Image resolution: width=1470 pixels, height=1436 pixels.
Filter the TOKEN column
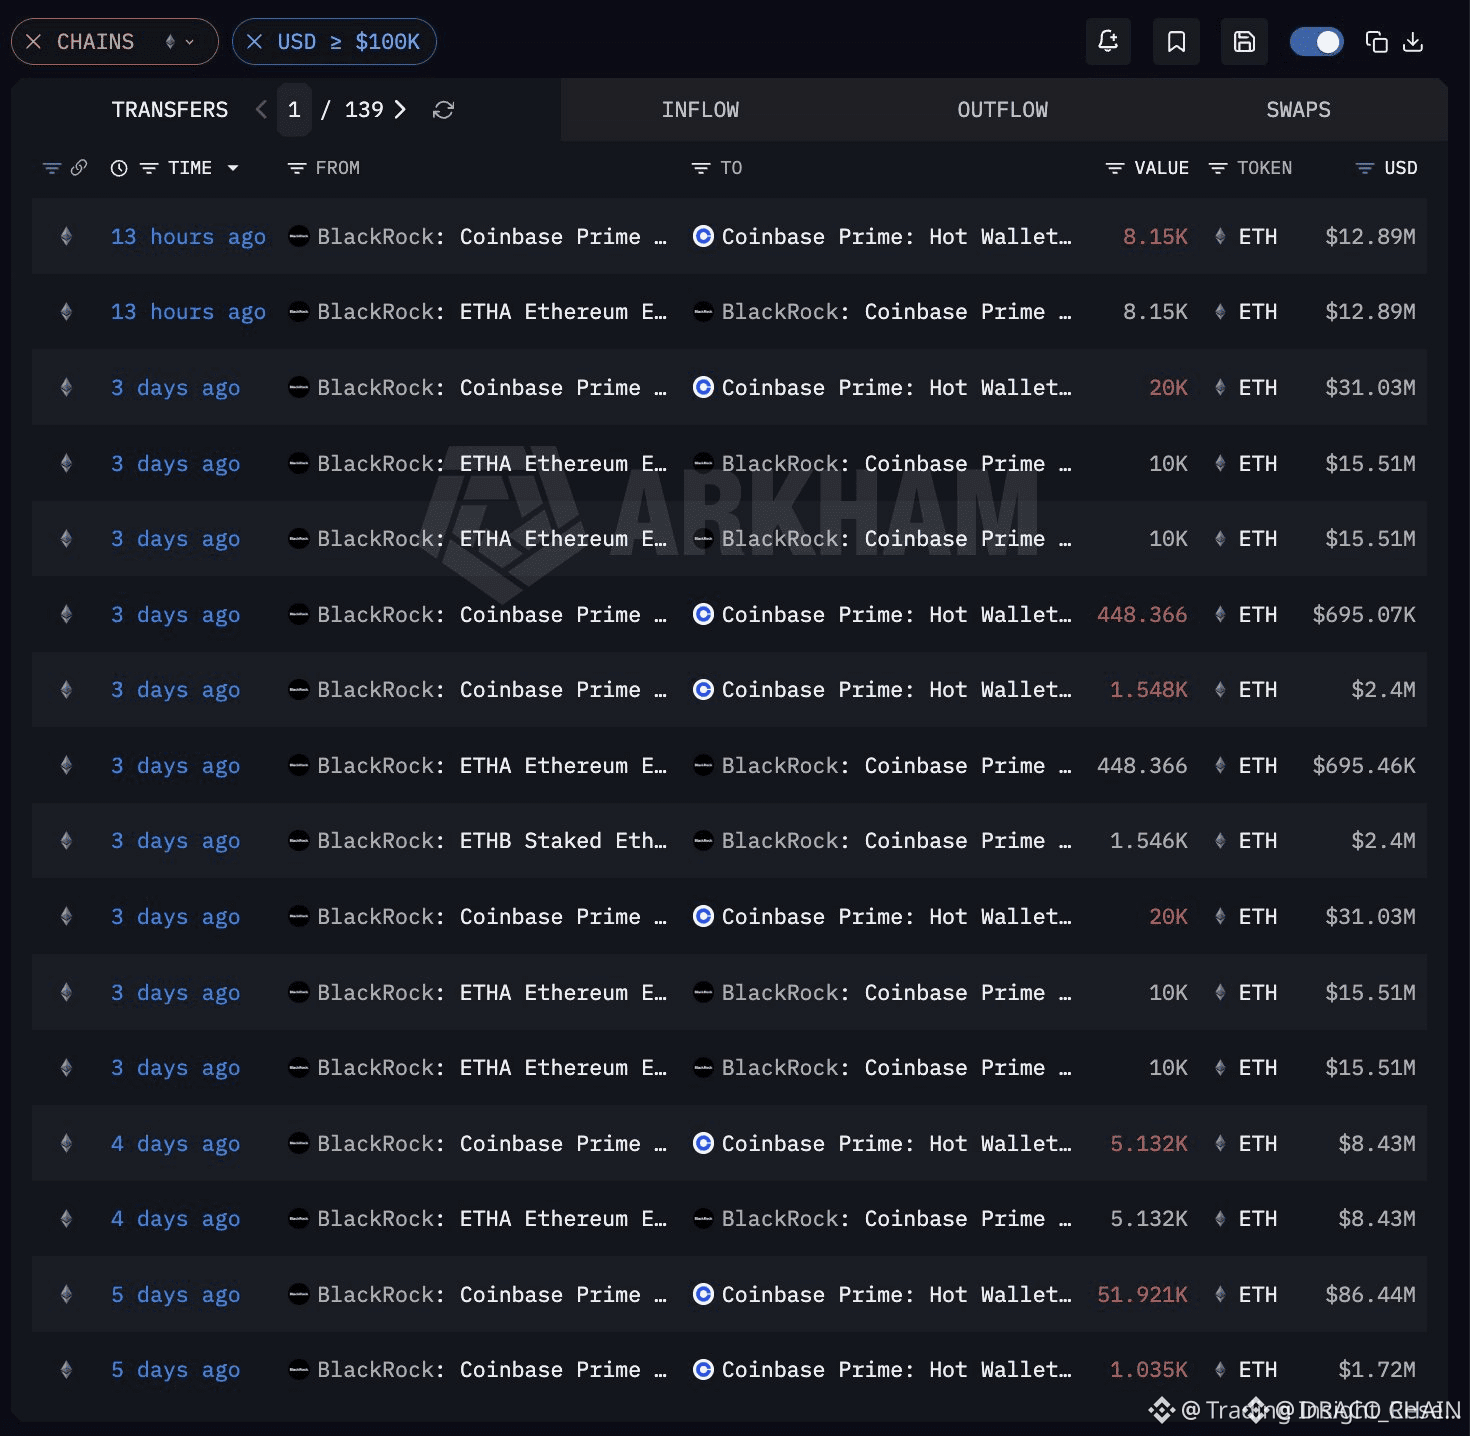1218,168
